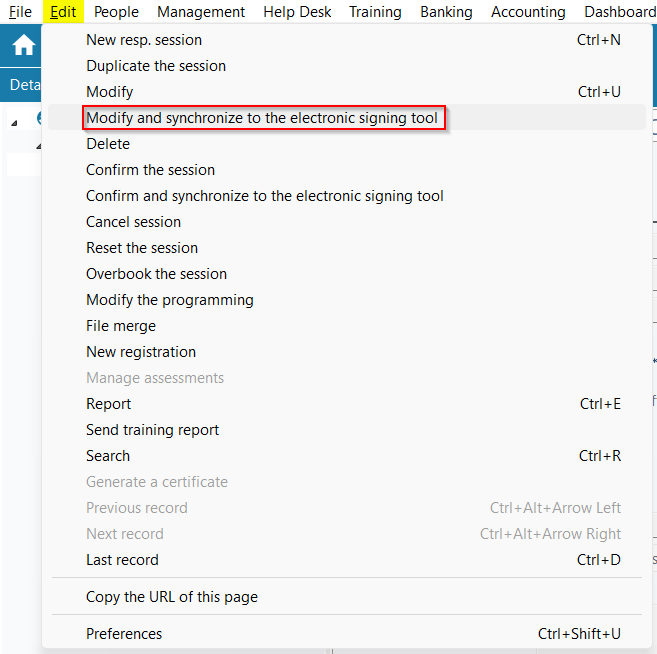The image size is (657, 654).
Task: Select Overbook the session
Action: [x=156, y=274]
